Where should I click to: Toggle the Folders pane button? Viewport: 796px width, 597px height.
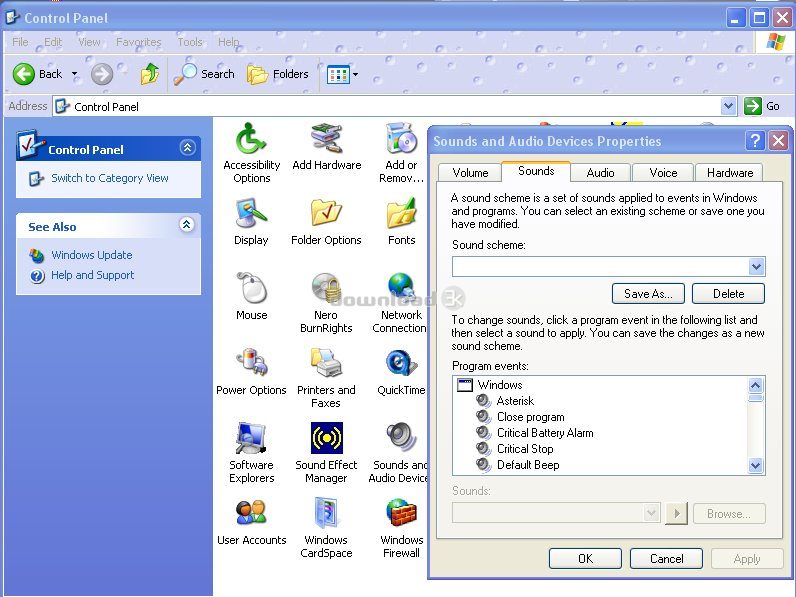[278, 74]
